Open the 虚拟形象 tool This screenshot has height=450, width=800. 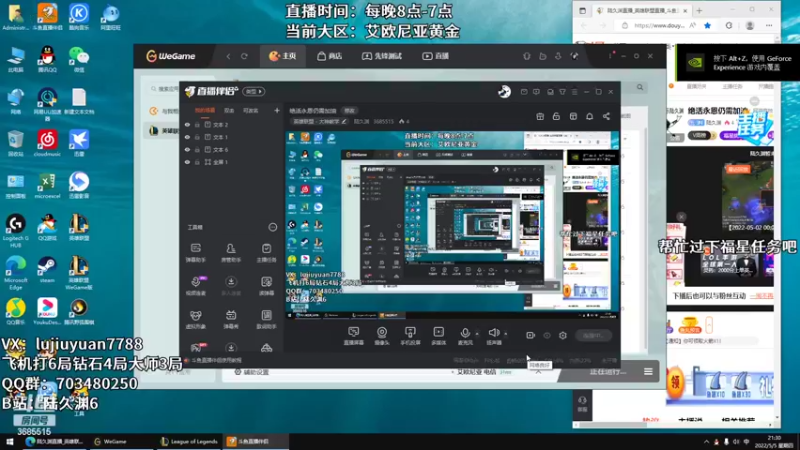pos(195,319)
